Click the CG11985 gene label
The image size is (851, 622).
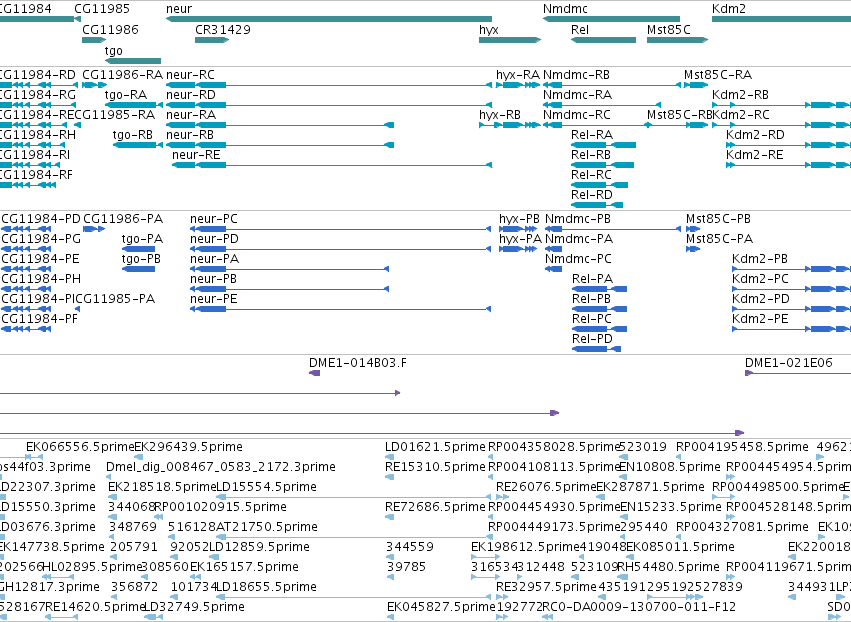tap(101, 9)
